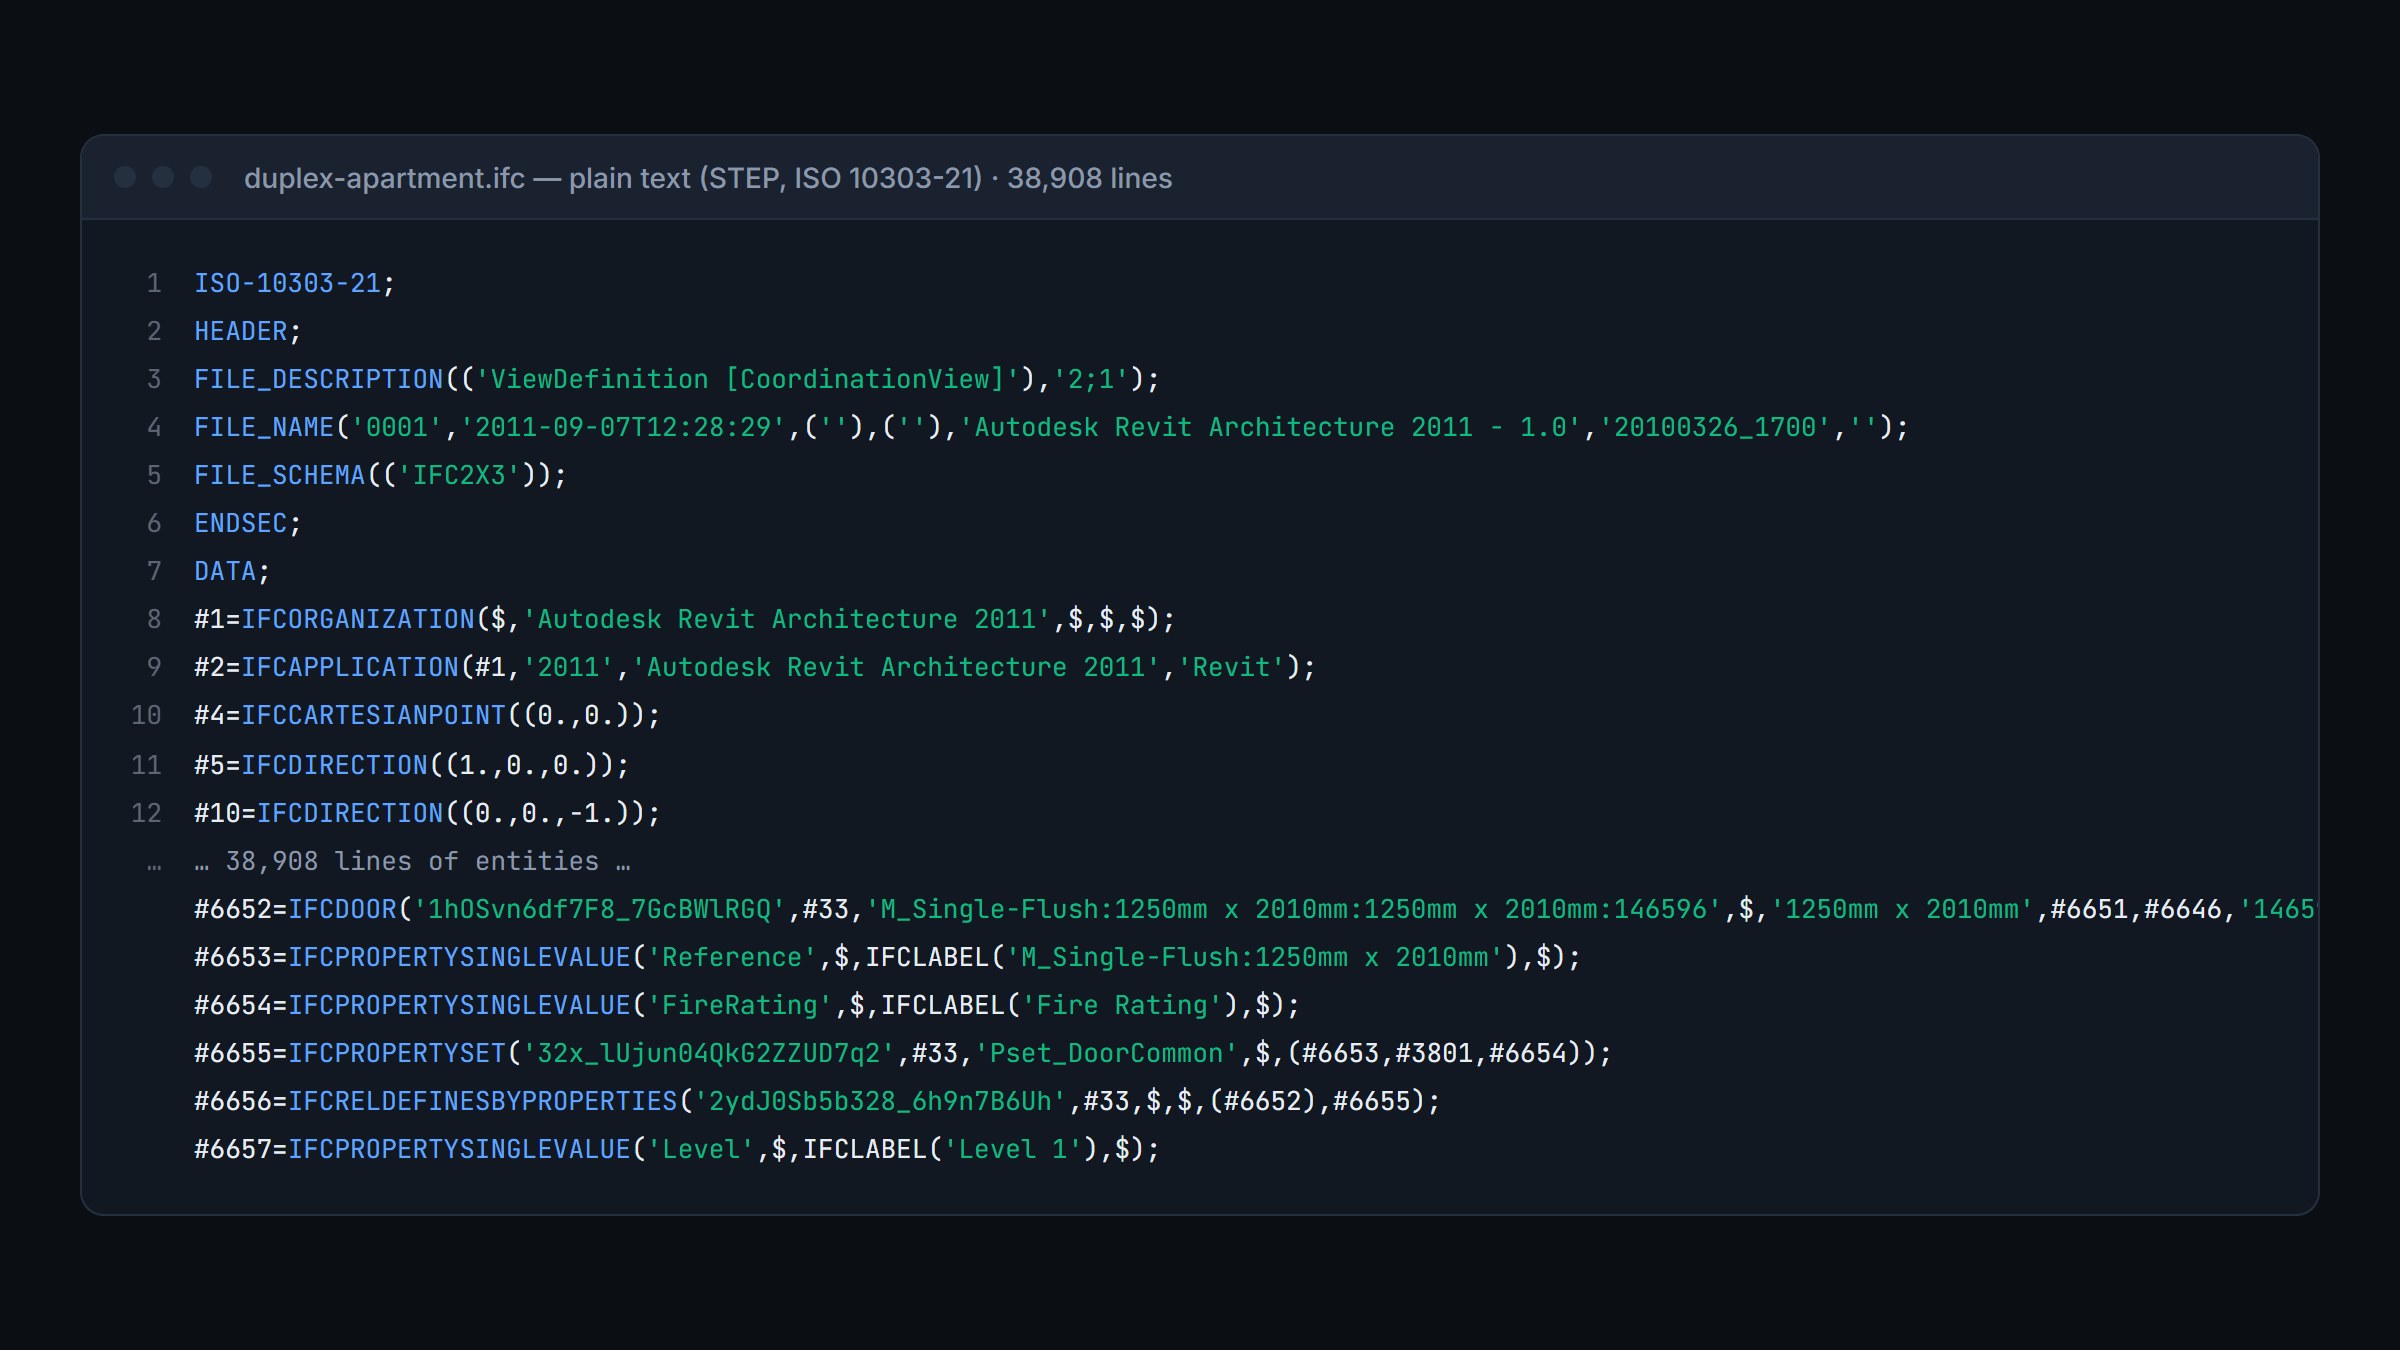
Task: Click the IFCRELDEFINESBYPROPERTIES entity name
Action: tap(483, 1101)
